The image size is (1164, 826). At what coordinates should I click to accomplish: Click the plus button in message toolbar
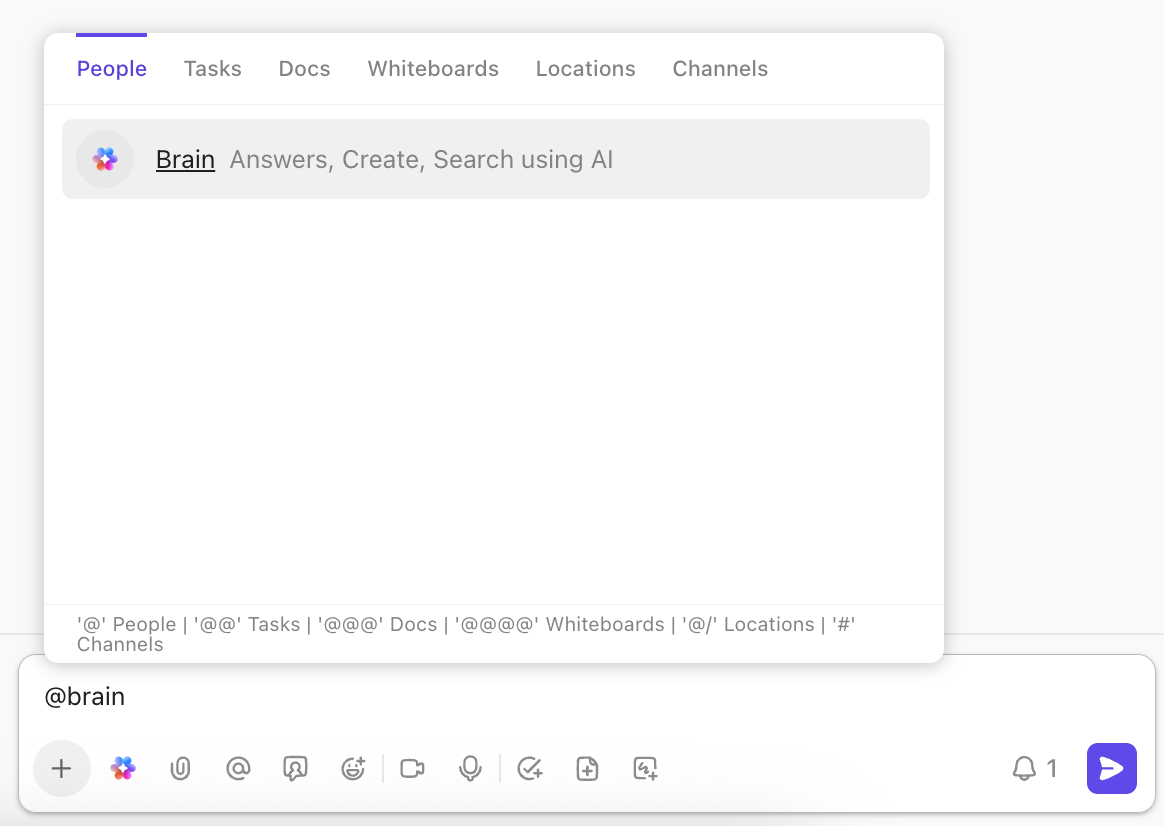click(62, 768)
